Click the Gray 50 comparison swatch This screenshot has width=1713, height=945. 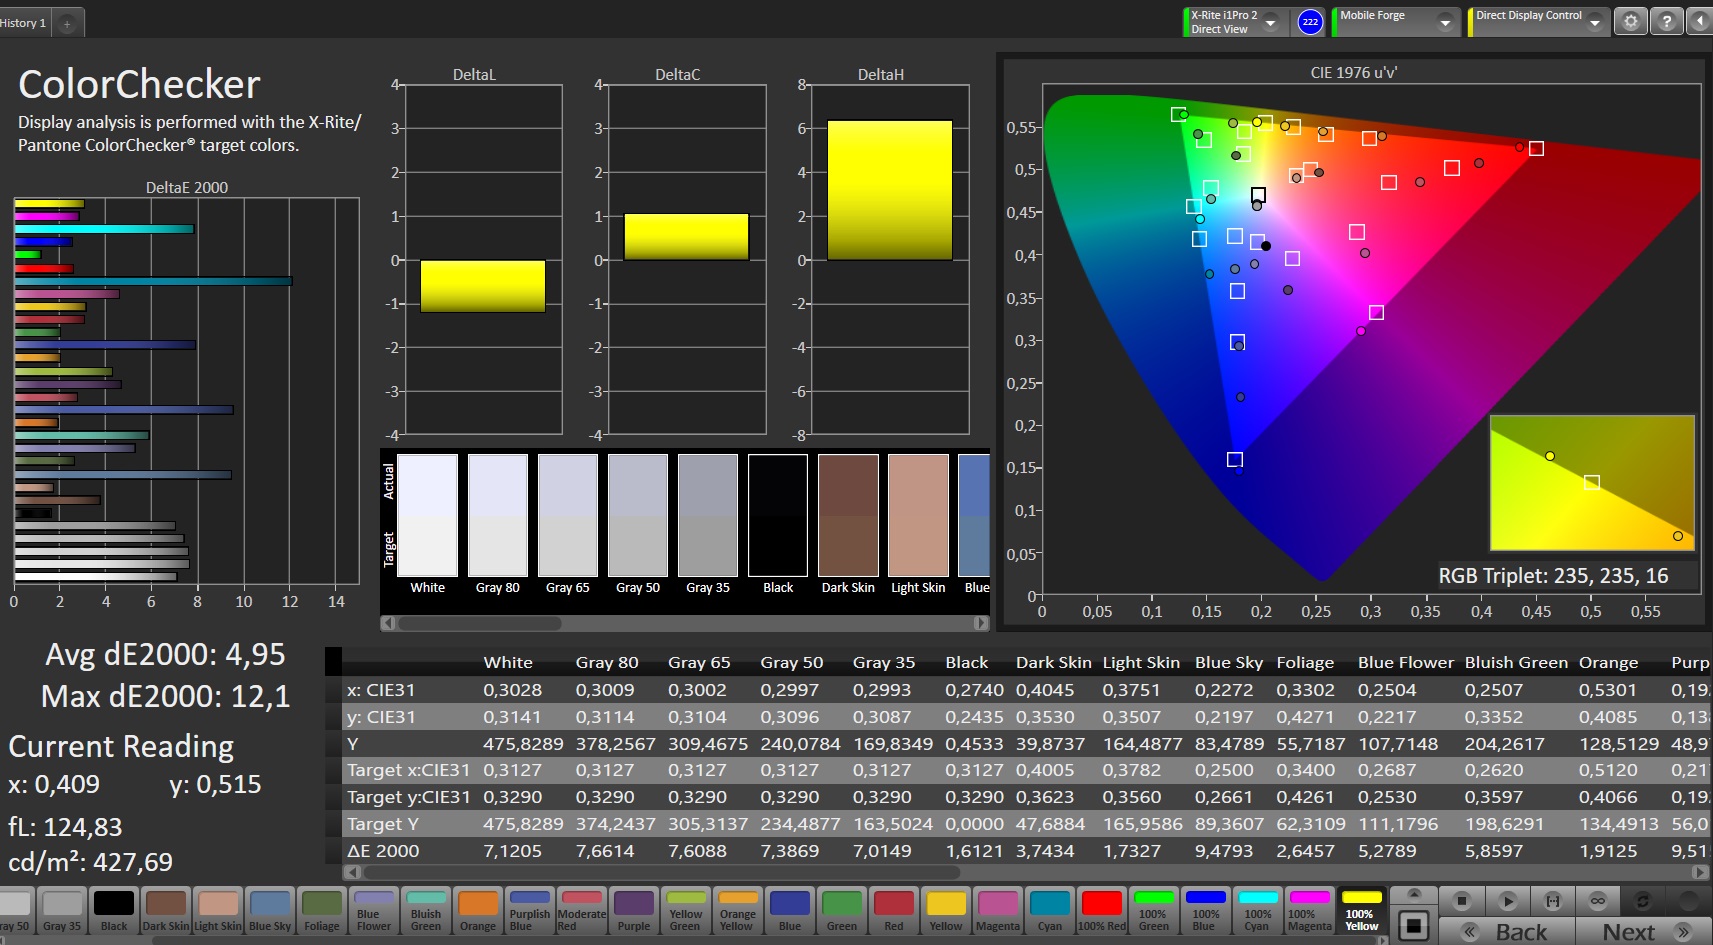[x=638, y=515]
